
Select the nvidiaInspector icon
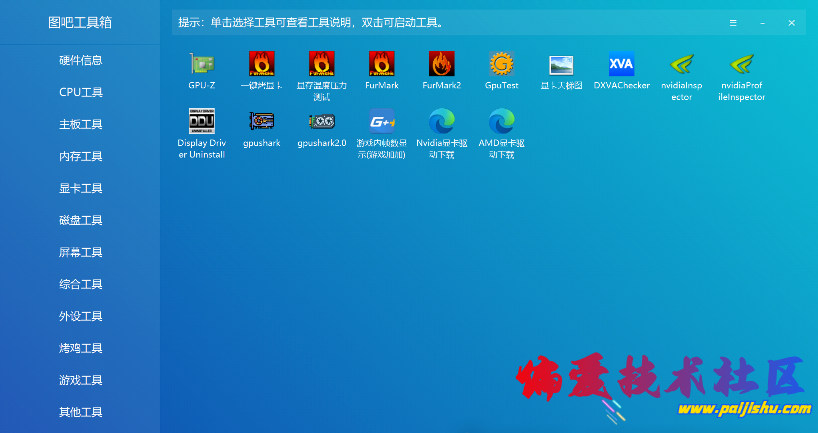point(682,65)
